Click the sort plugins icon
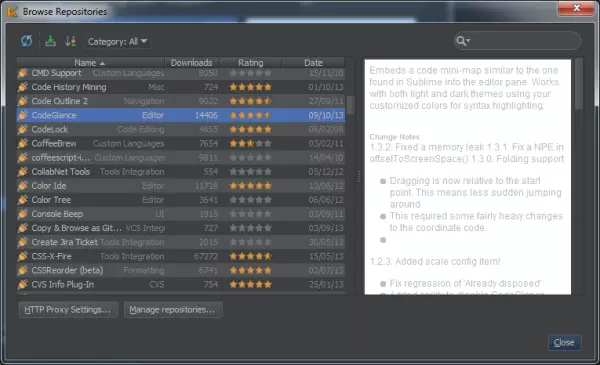Image resolution: width=600 pixels, height=365 pixels. [70, 41]
